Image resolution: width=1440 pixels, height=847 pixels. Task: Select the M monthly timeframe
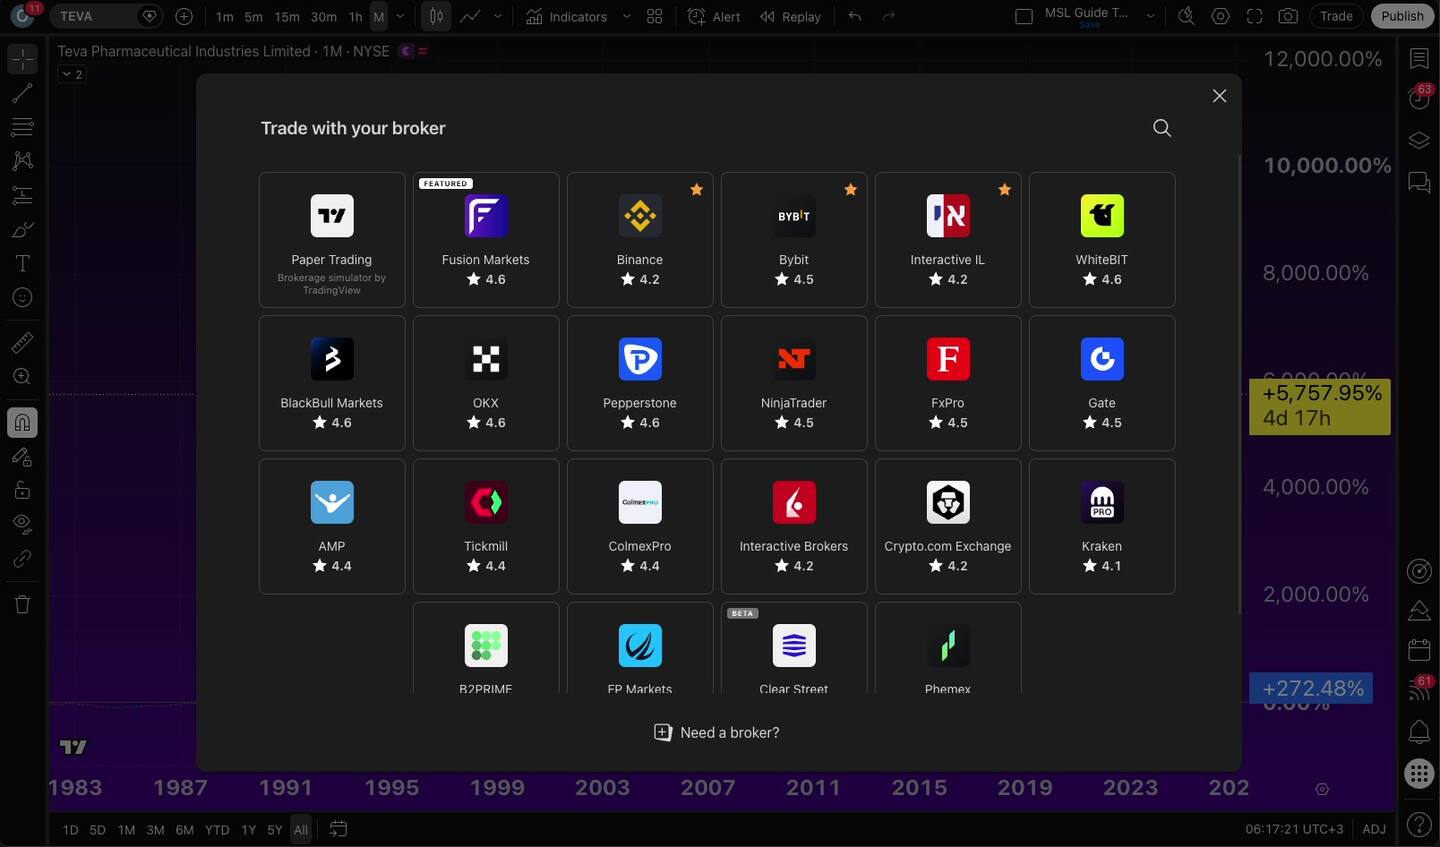(x=379, y=17)
